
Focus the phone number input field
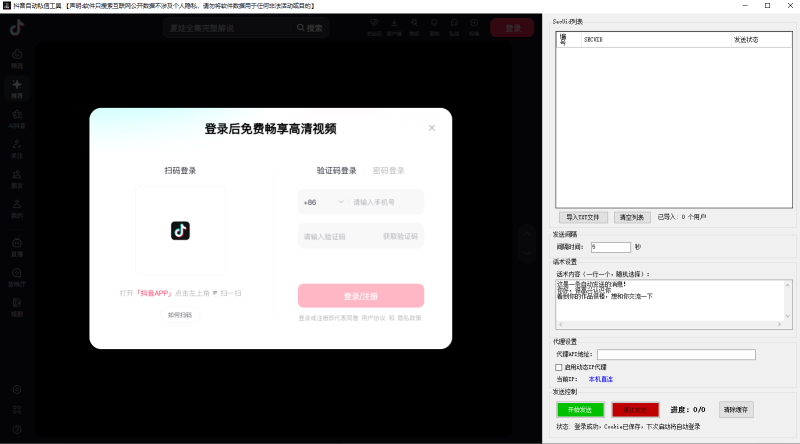pyautogui.click(x=387, y=202)
